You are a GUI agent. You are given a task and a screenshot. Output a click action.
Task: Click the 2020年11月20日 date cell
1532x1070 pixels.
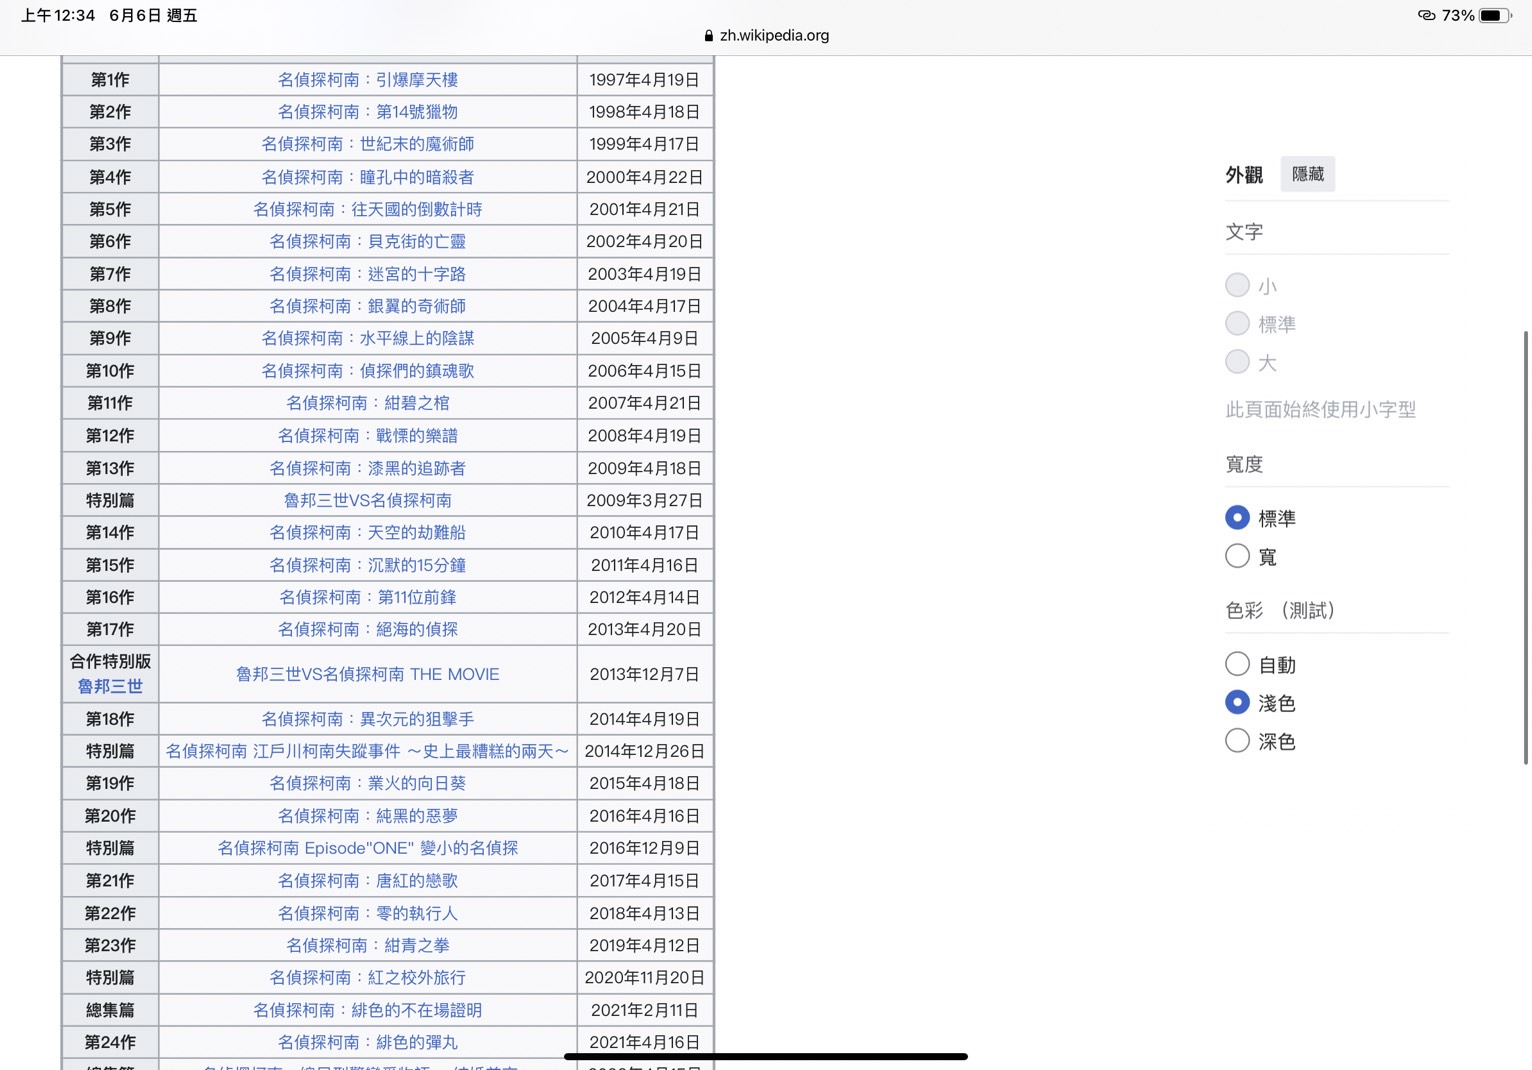645,977
